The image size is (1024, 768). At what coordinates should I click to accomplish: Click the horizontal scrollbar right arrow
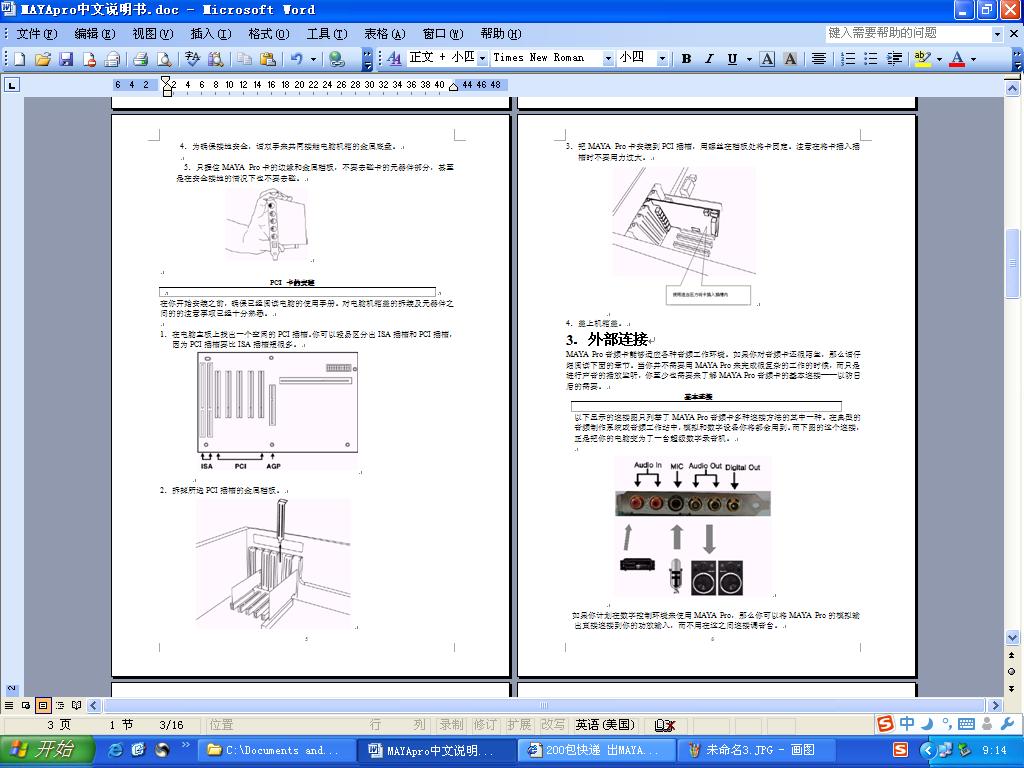995,705
